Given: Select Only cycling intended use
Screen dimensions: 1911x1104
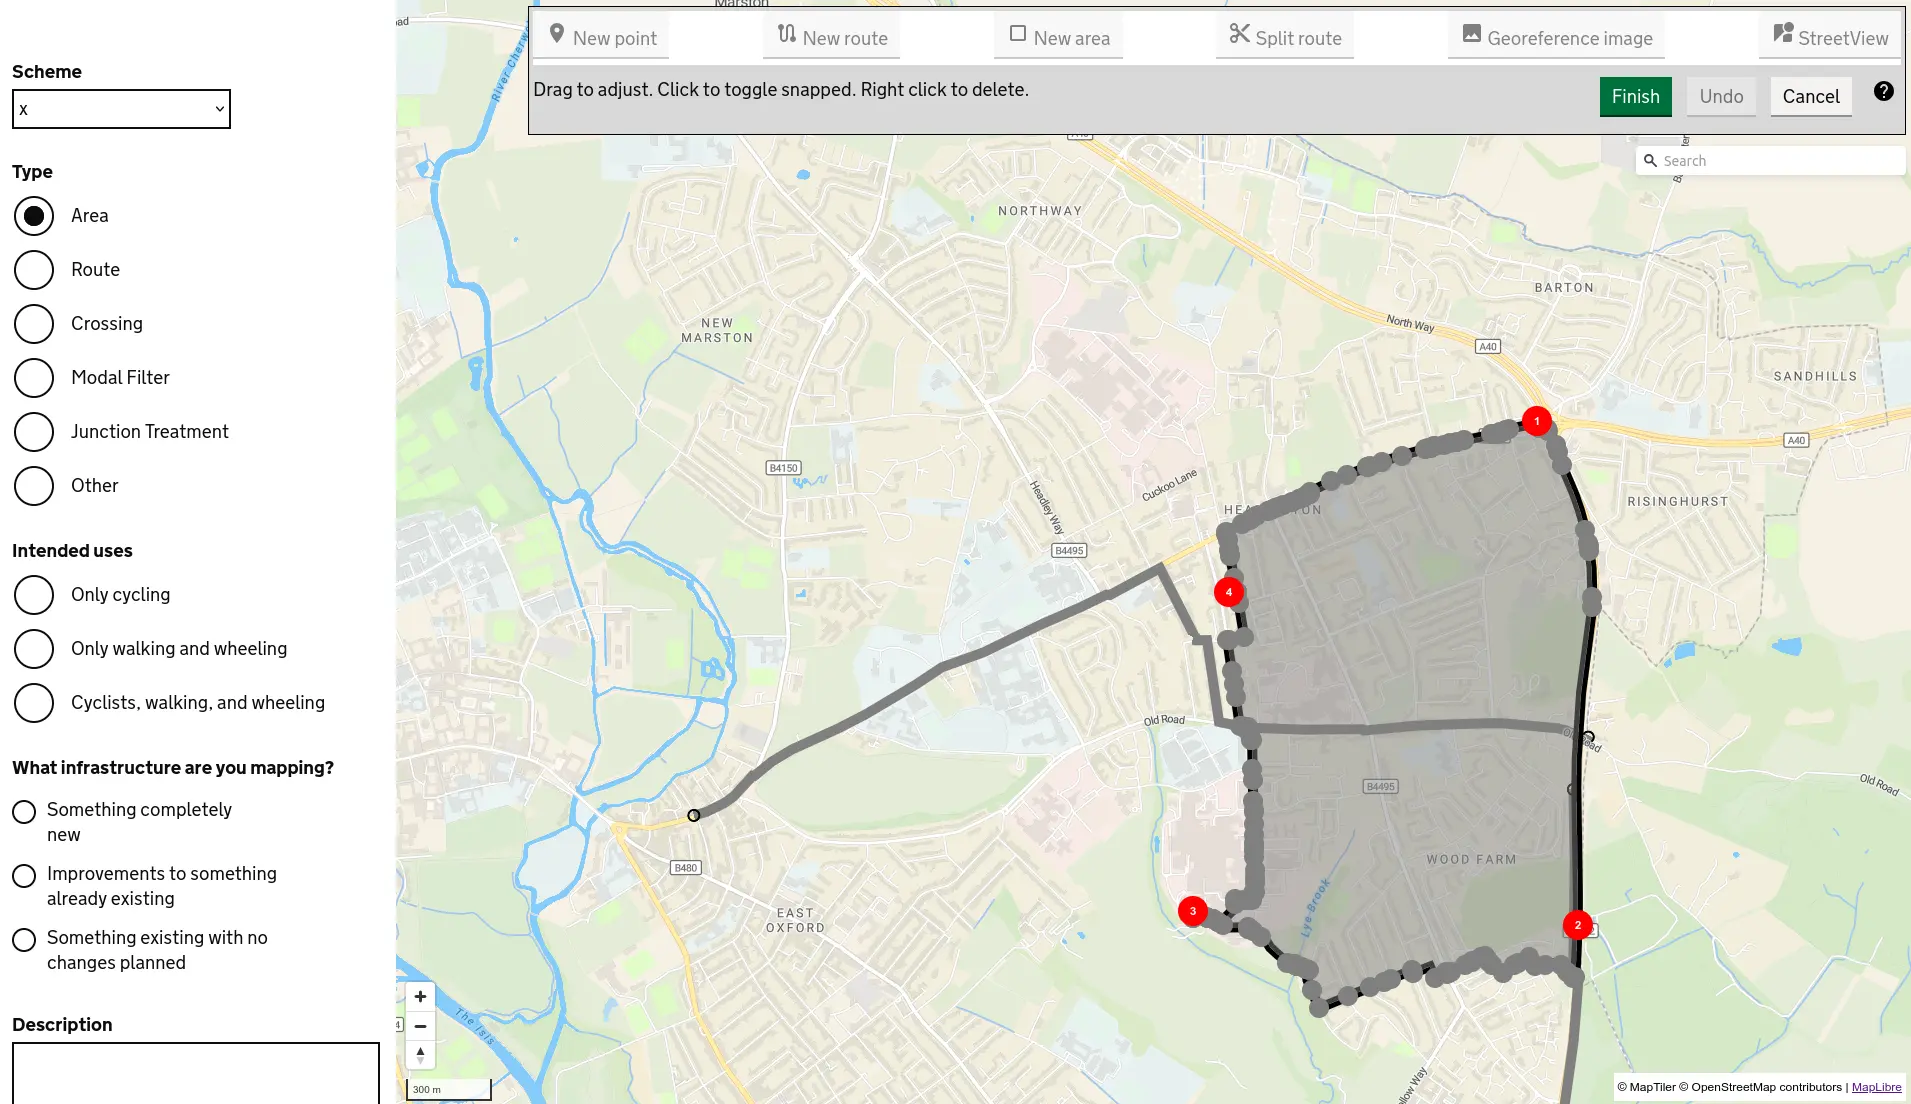Looking at the screenshot, I should click(34, 595).
